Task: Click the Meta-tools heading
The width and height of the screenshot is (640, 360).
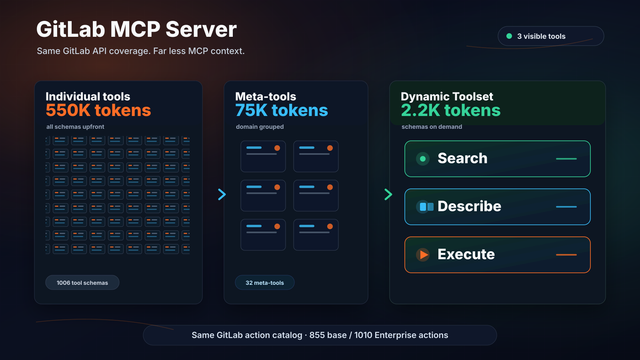Action: [265, 96]
